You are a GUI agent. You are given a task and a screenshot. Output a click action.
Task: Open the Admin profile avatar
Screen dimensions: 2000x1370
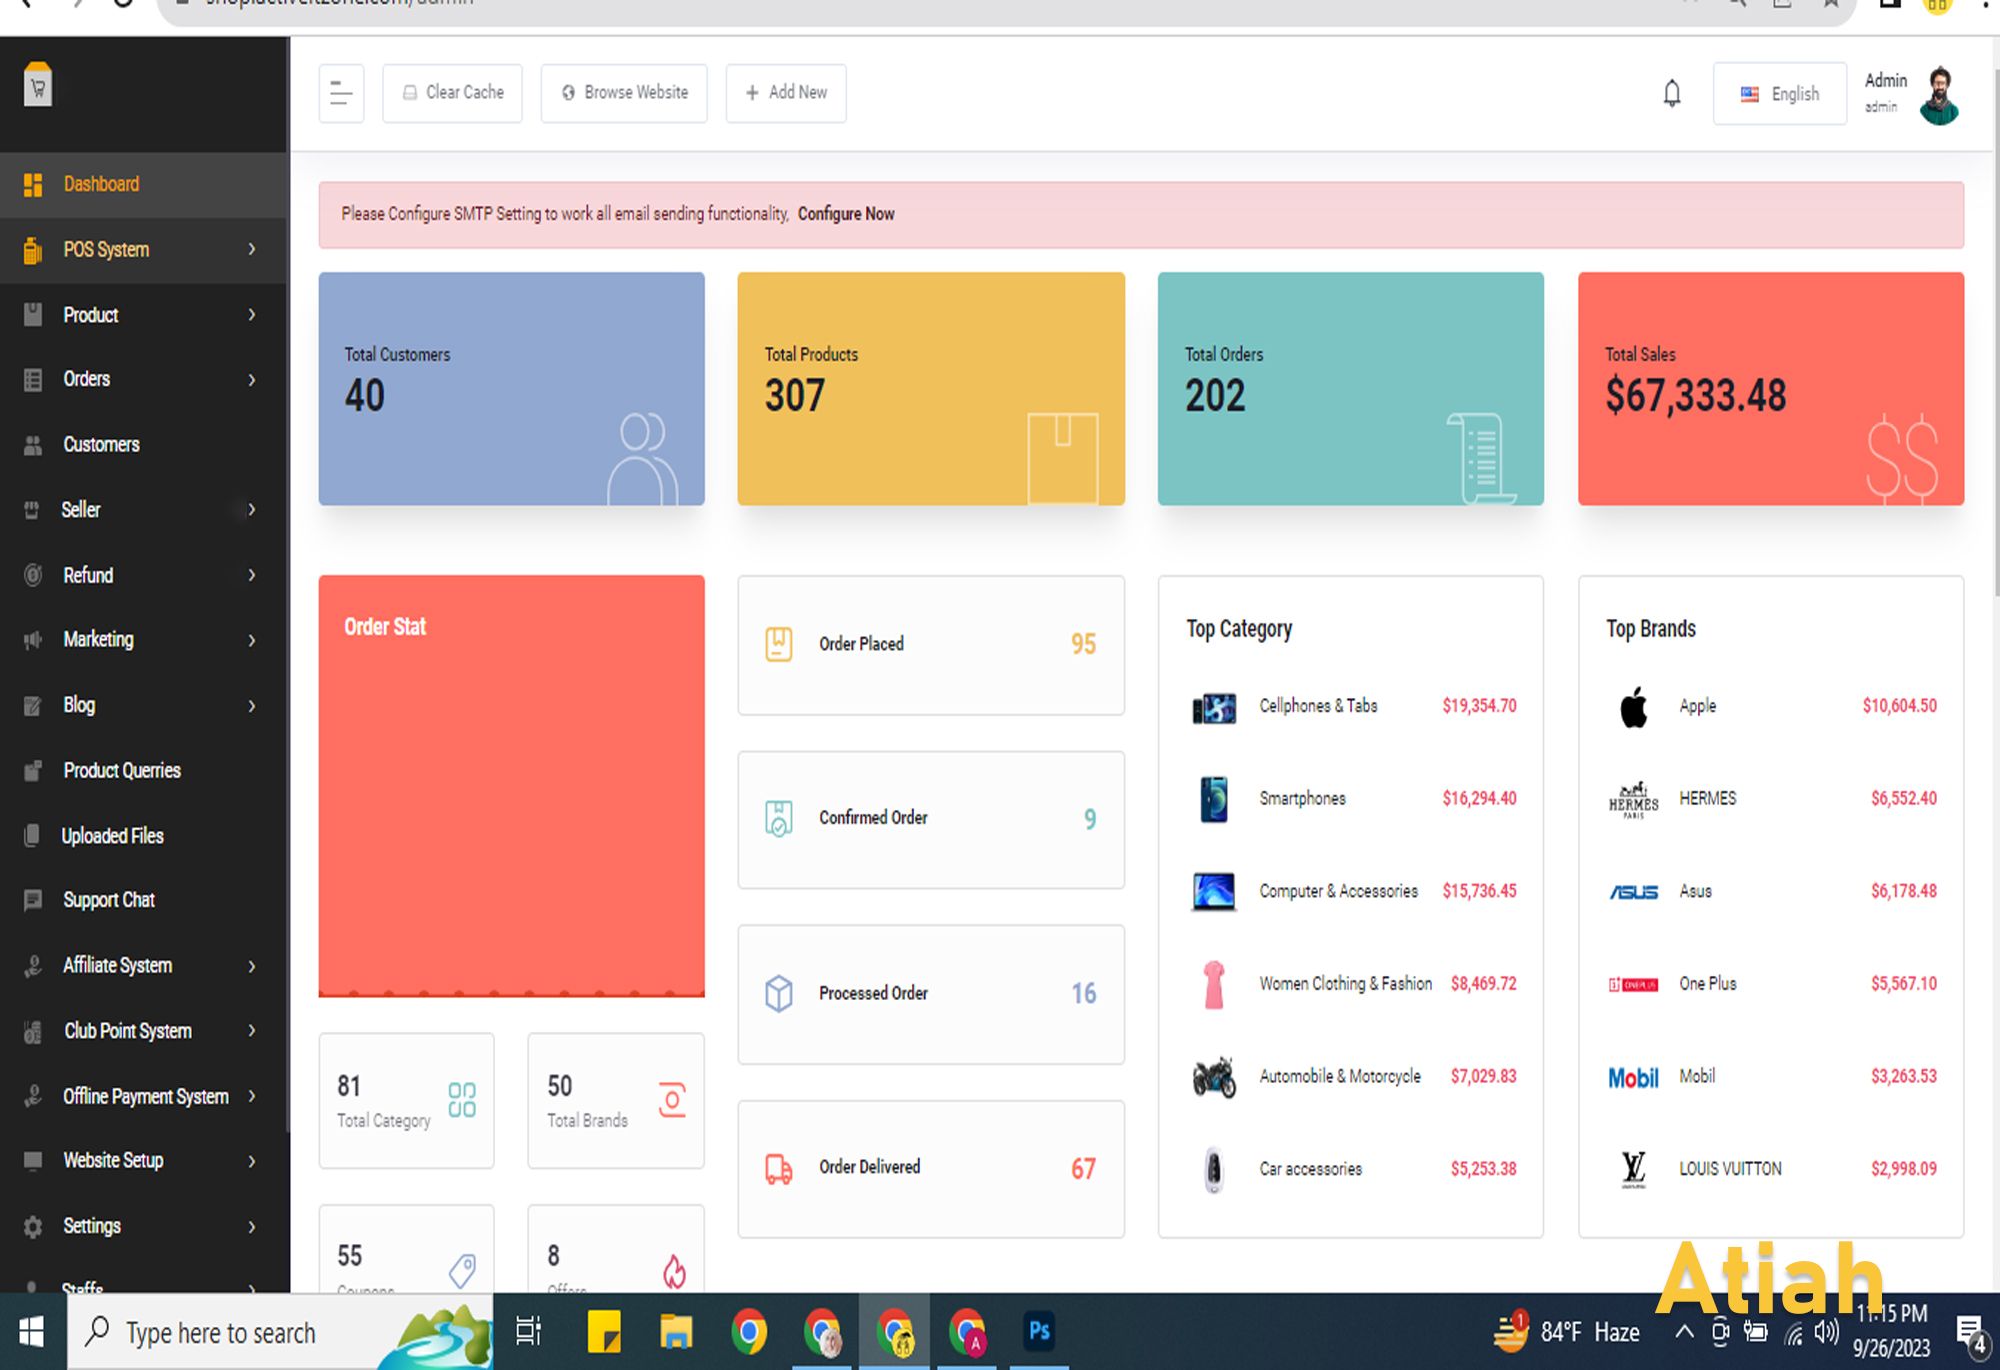1939,95
